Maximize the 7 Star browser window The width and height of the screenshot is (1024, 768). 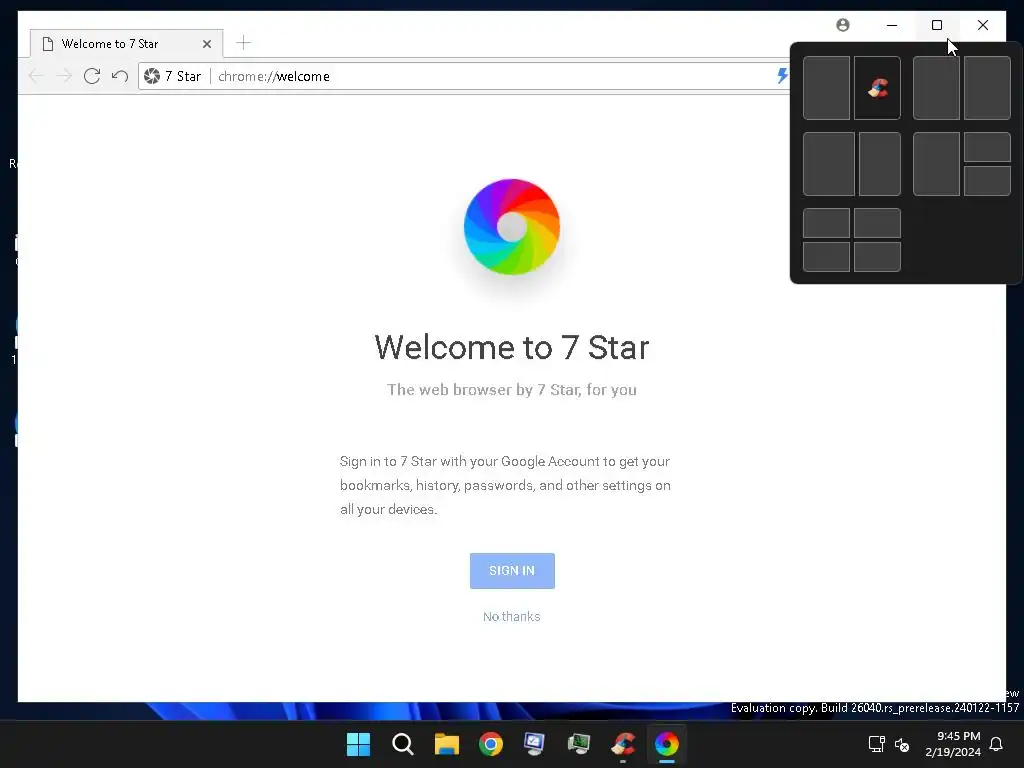(936, 25)
